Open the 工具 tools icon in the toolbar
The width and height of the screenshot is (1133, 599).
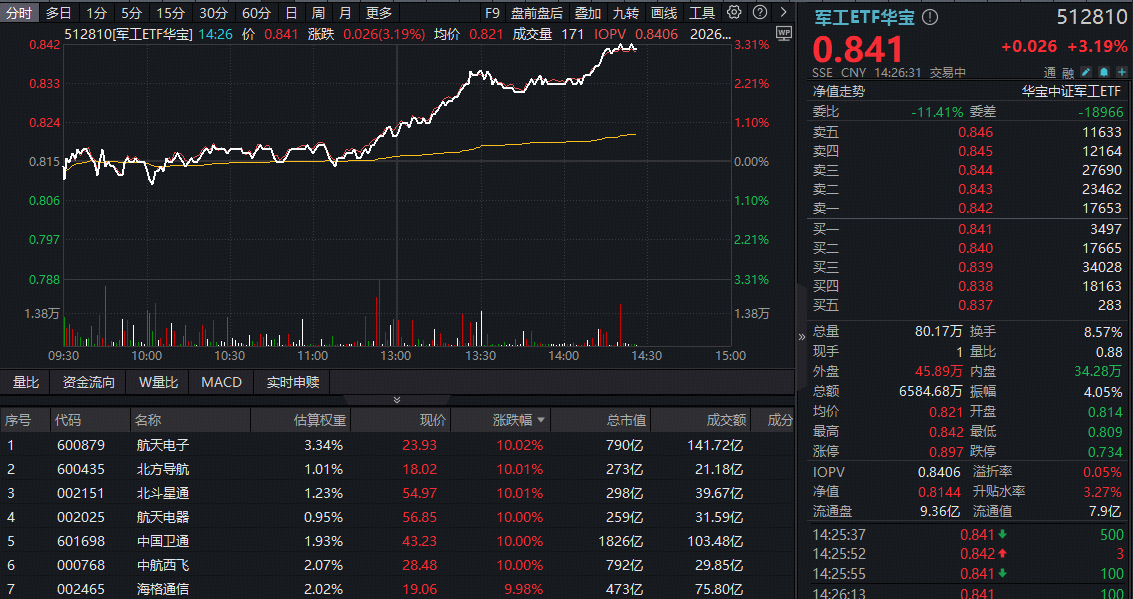pyautogui.click(x=703, y=12)
